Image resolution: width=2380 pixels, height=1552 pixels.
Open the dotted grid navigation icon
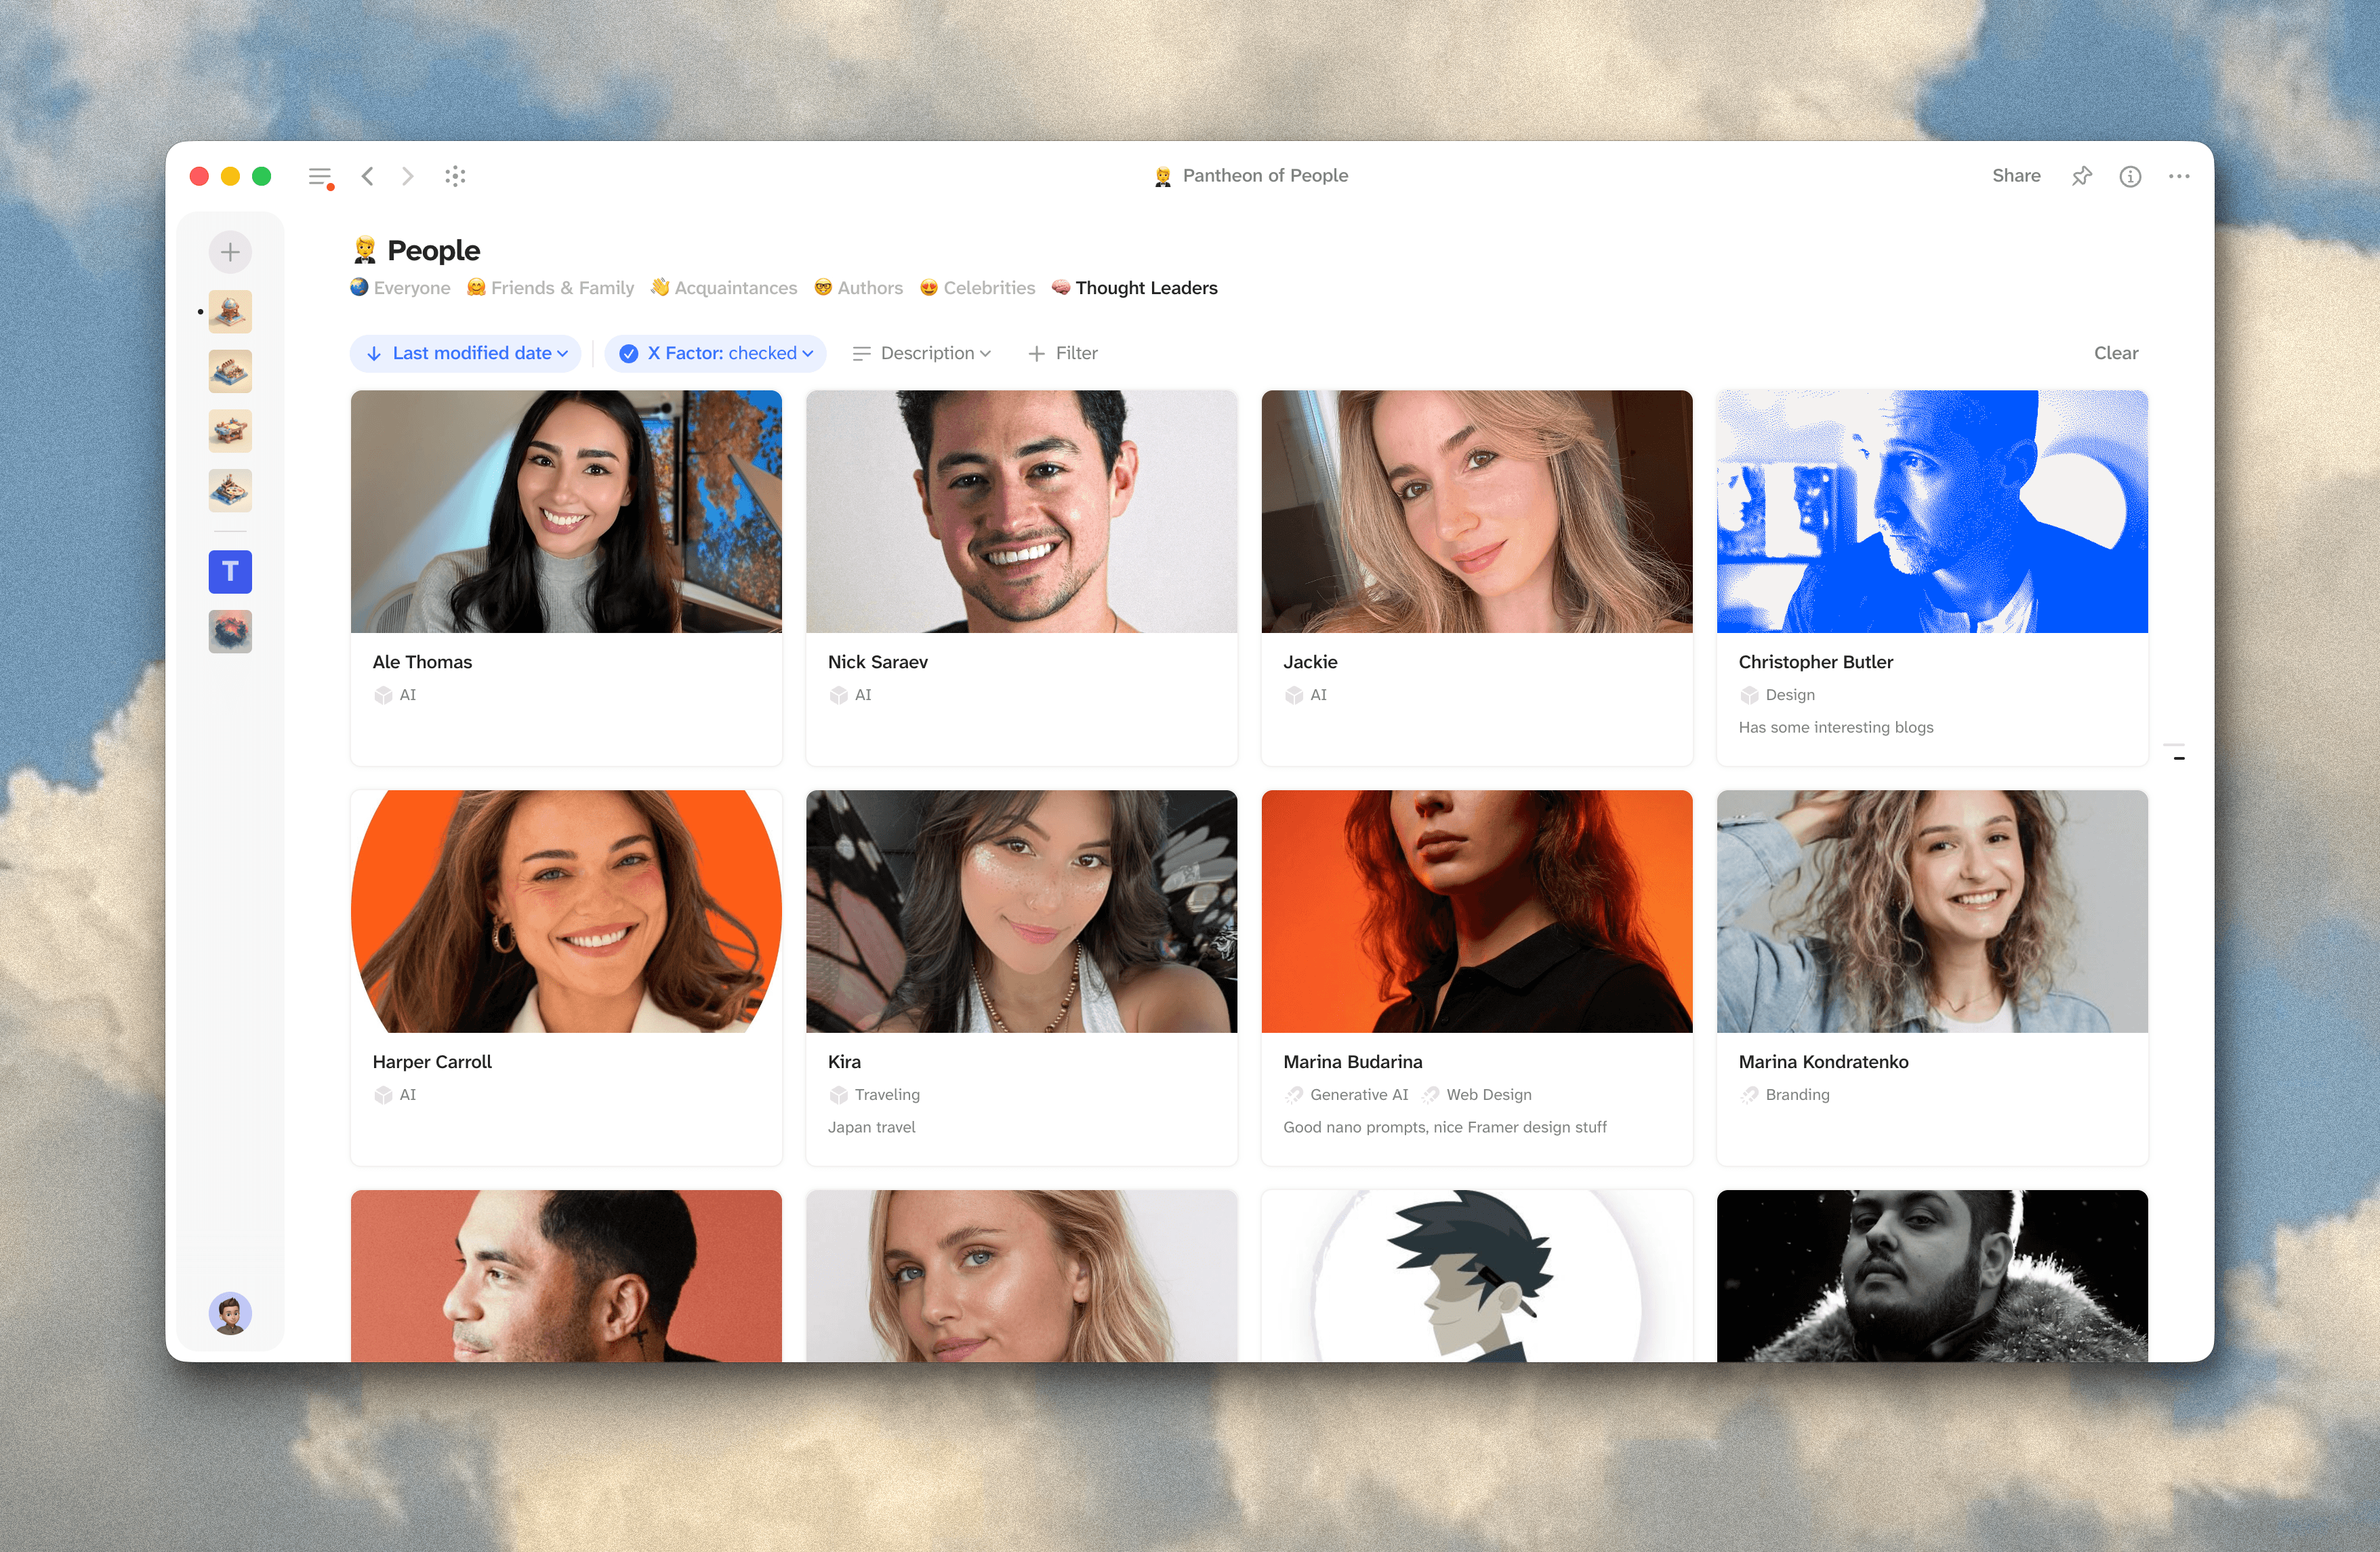pyautogui.click(x=455, y=177)
